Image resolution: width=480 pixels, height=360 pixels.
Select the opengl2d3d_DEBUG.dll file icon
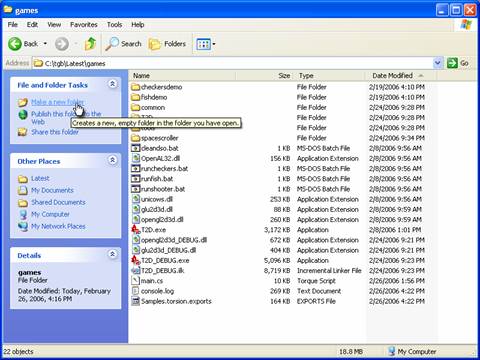[x=135, y=240]
